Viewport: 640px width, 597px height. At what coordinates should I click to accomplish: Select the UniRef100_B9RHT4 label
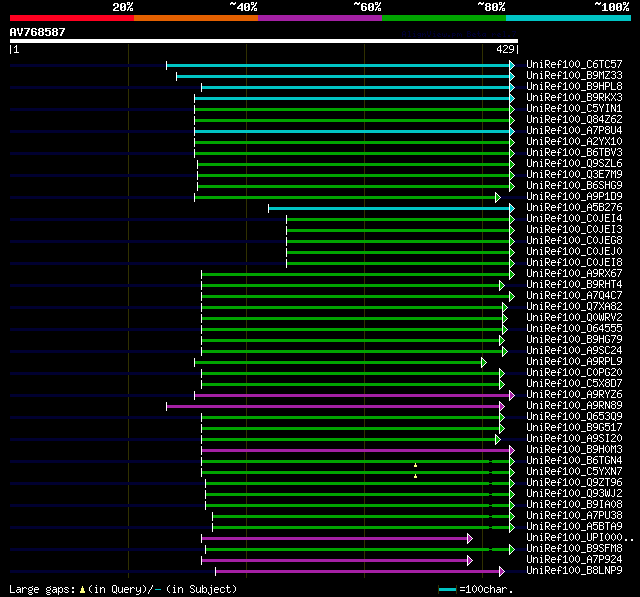574,285
